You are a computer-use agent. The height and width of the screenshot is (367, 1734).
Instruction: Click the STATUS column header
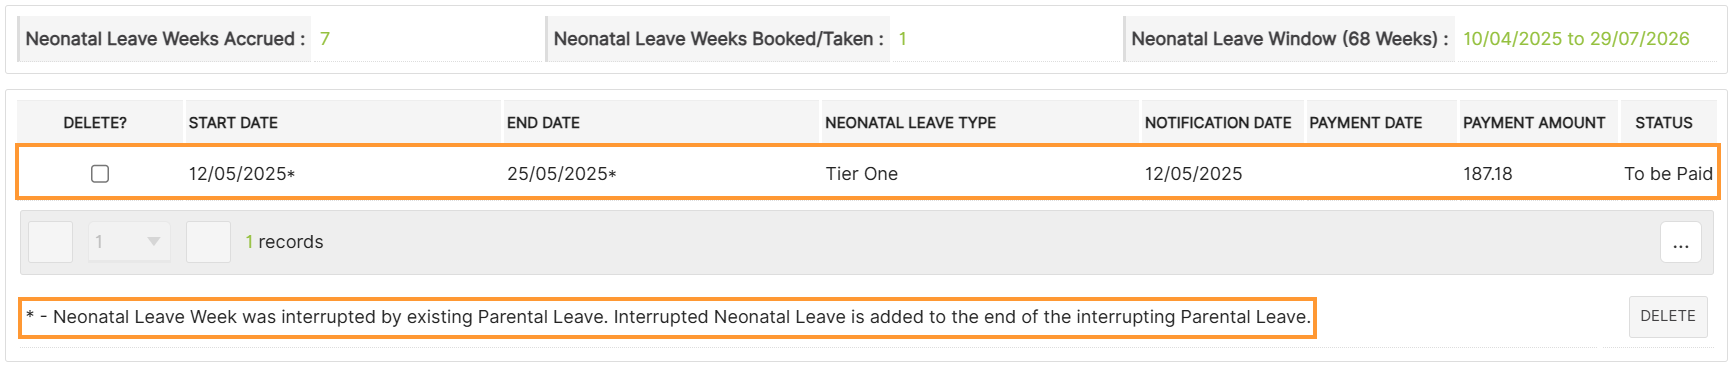pos(1664,123)
